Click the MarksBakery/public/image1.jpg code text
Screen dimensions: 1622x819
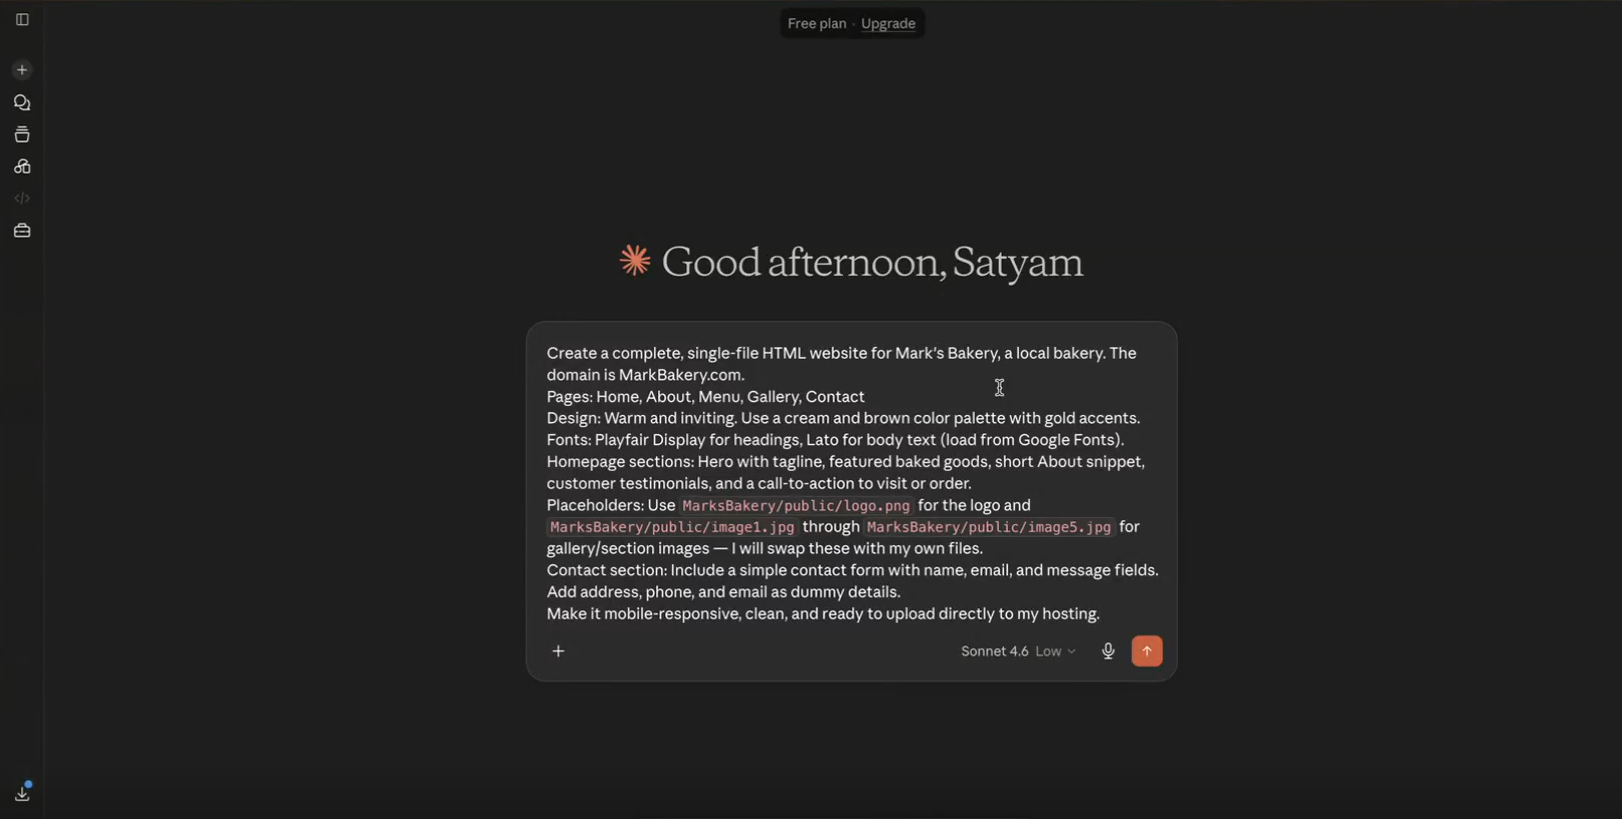[x=672, y=527]
